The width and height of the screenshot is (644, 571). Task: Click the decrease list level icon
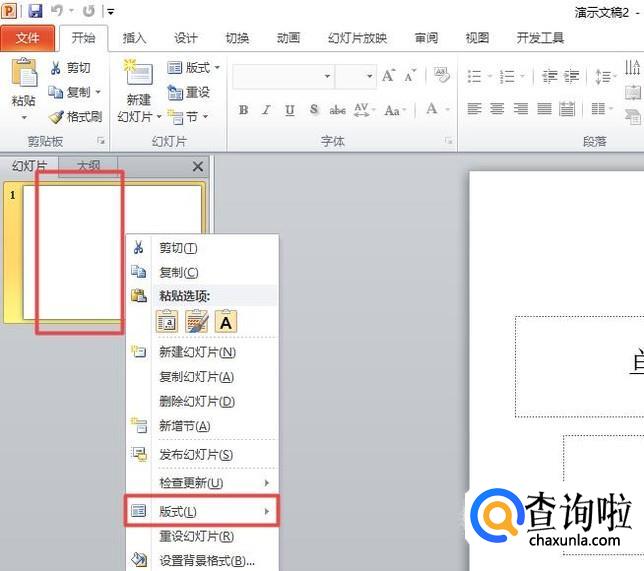[549, 76]
